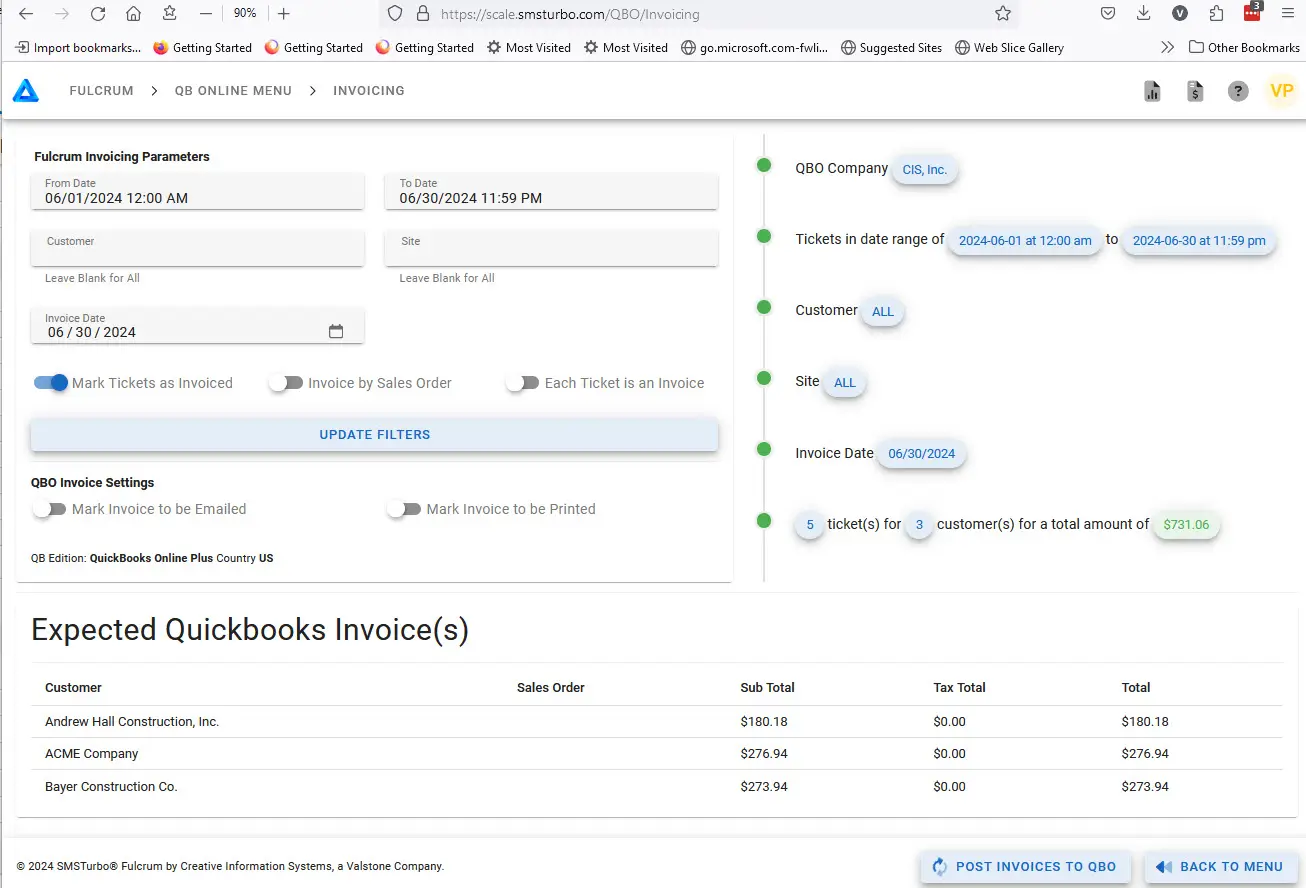Open the VP user avatar
The image size is (1306, 888).
point(1281,91)
